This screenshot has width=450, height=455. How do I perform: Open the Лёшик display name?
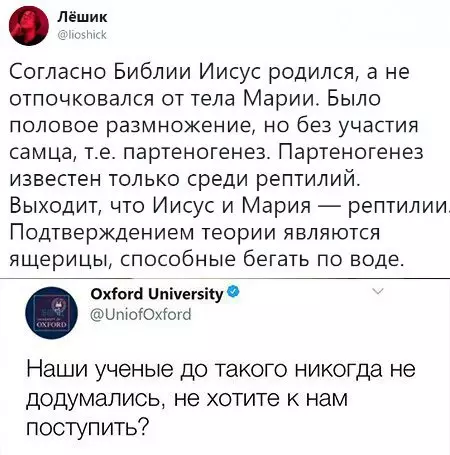[x=82, y=17]
